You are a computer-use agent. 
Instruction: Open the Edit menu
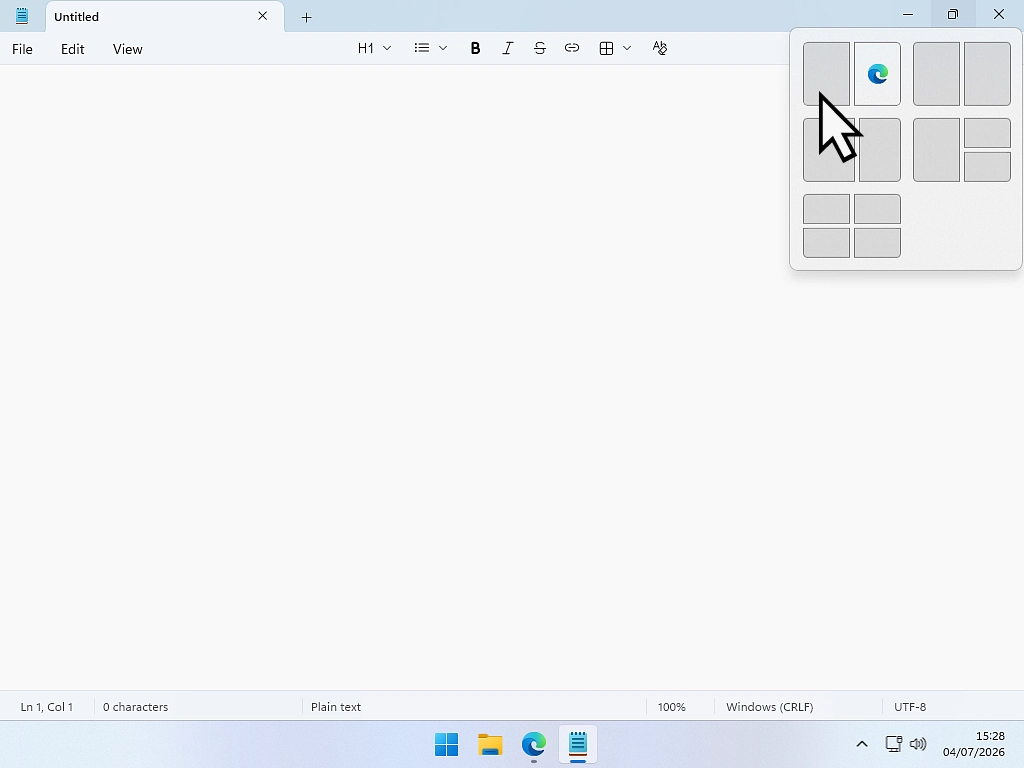pyautogui.click(x=72, y=49)
